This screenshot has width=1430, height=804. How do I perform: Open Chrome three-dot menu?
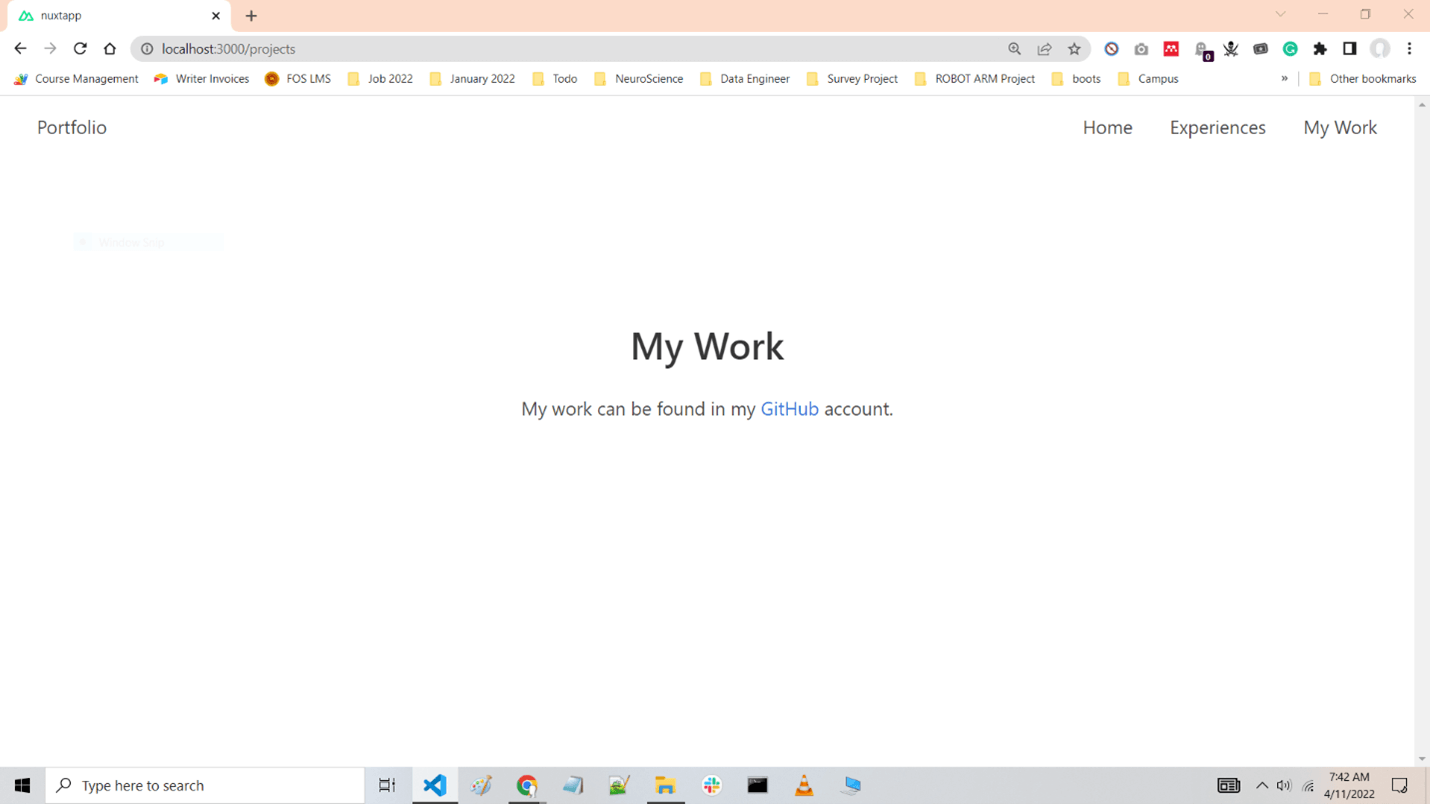1409,49
